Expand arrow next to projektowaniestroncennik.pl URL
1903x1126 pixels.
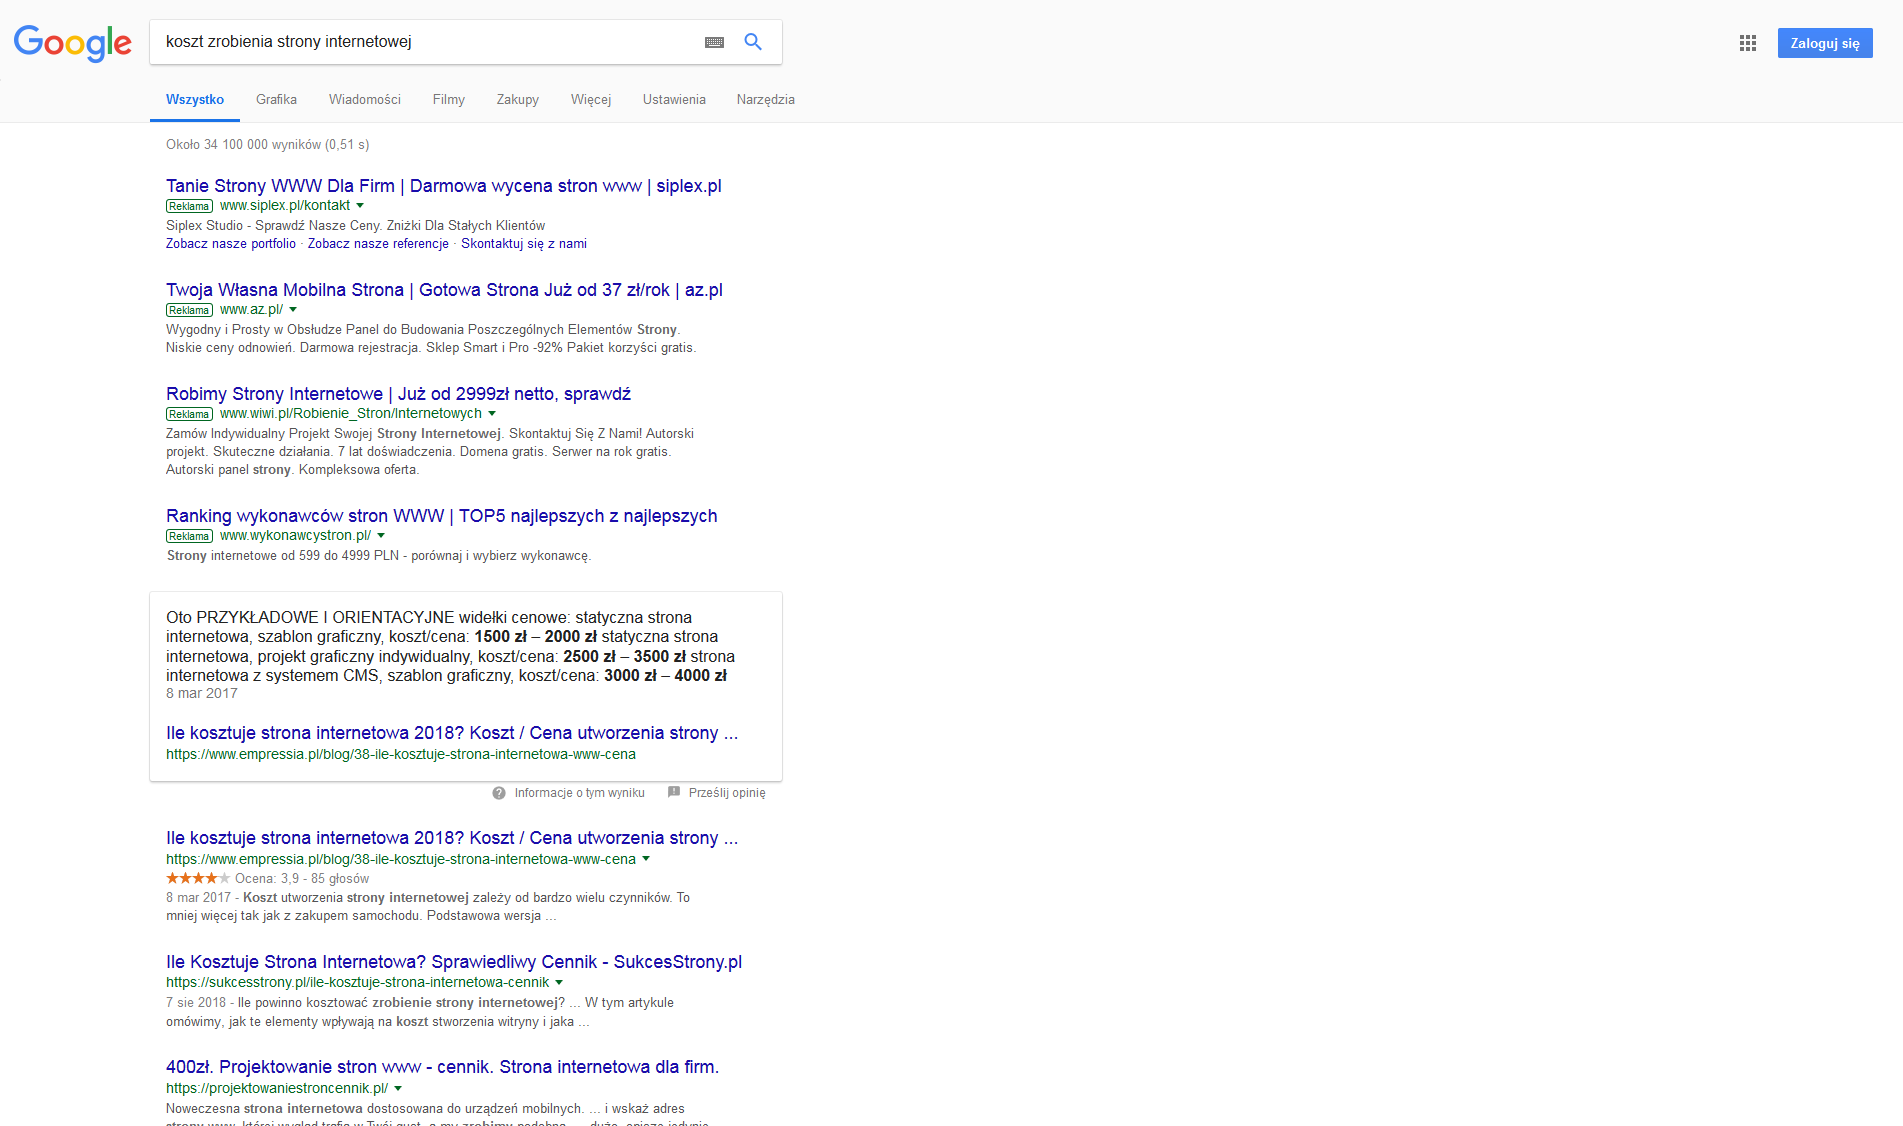398,1088
